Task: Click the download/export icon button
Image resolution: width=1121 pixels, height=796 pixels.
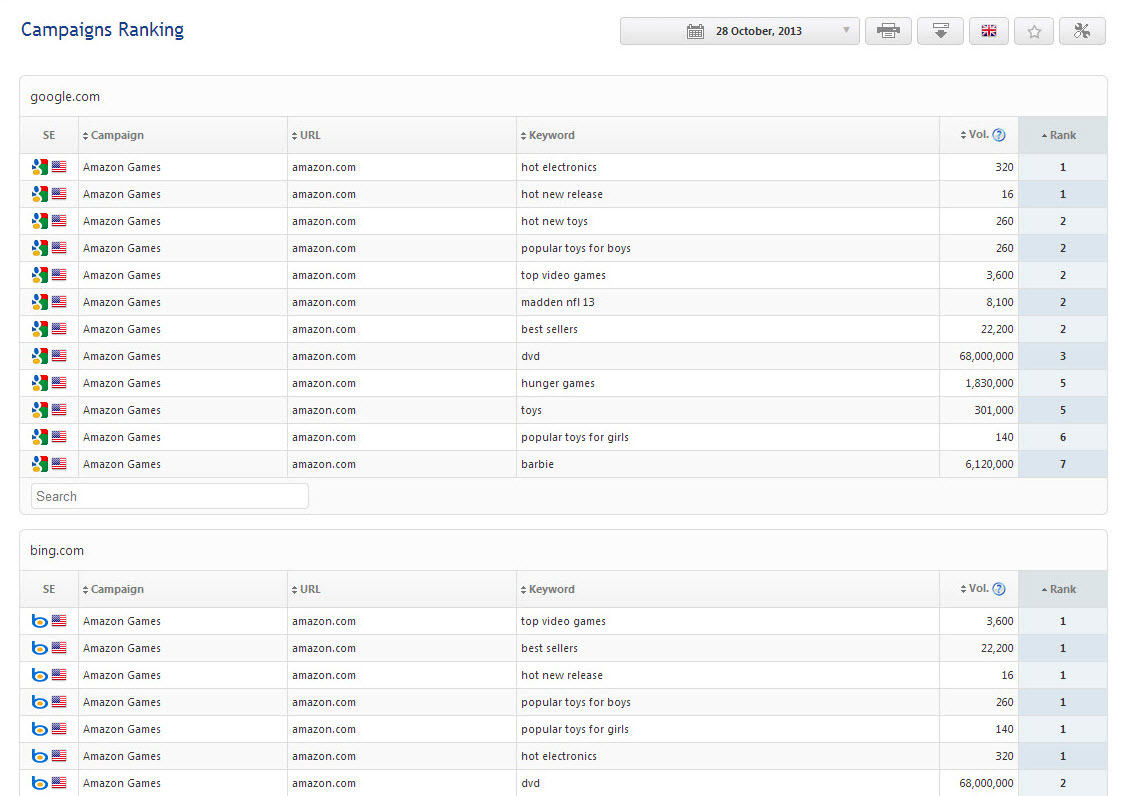Action: [x=940, y=31]
